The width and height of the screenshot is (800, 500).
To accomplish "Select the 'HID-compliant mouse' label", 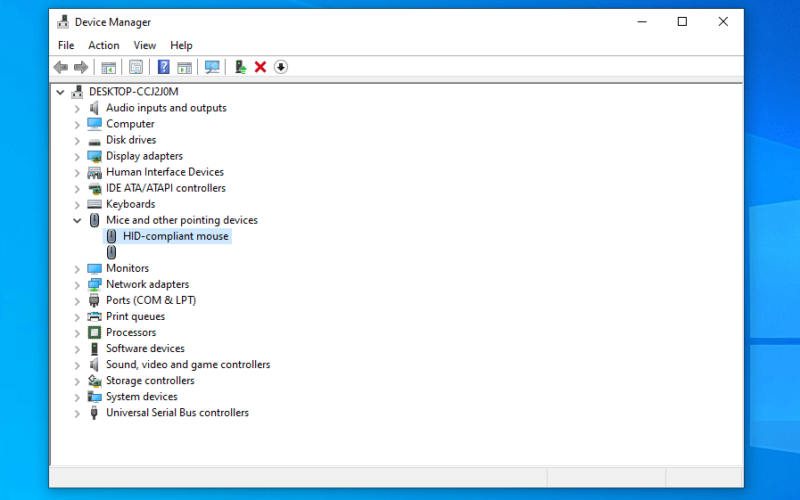I will 176,236.
